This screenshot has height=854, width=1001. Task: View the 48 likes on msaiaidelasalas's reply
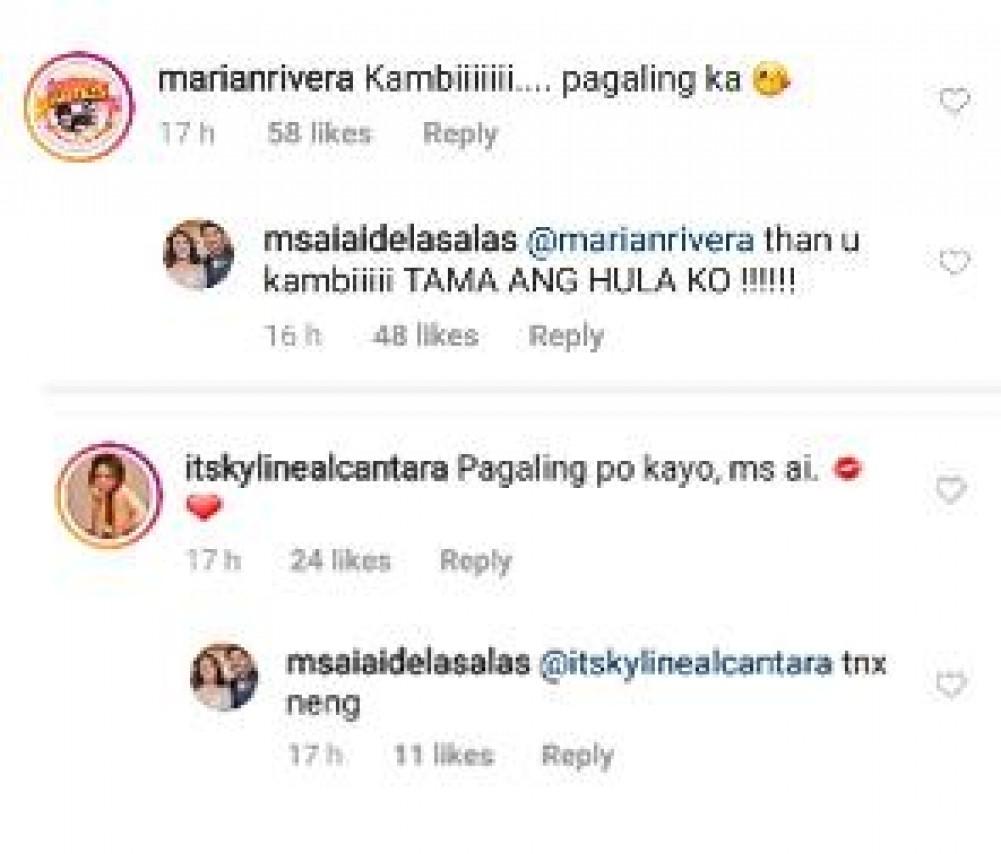[x=426, y=335]
